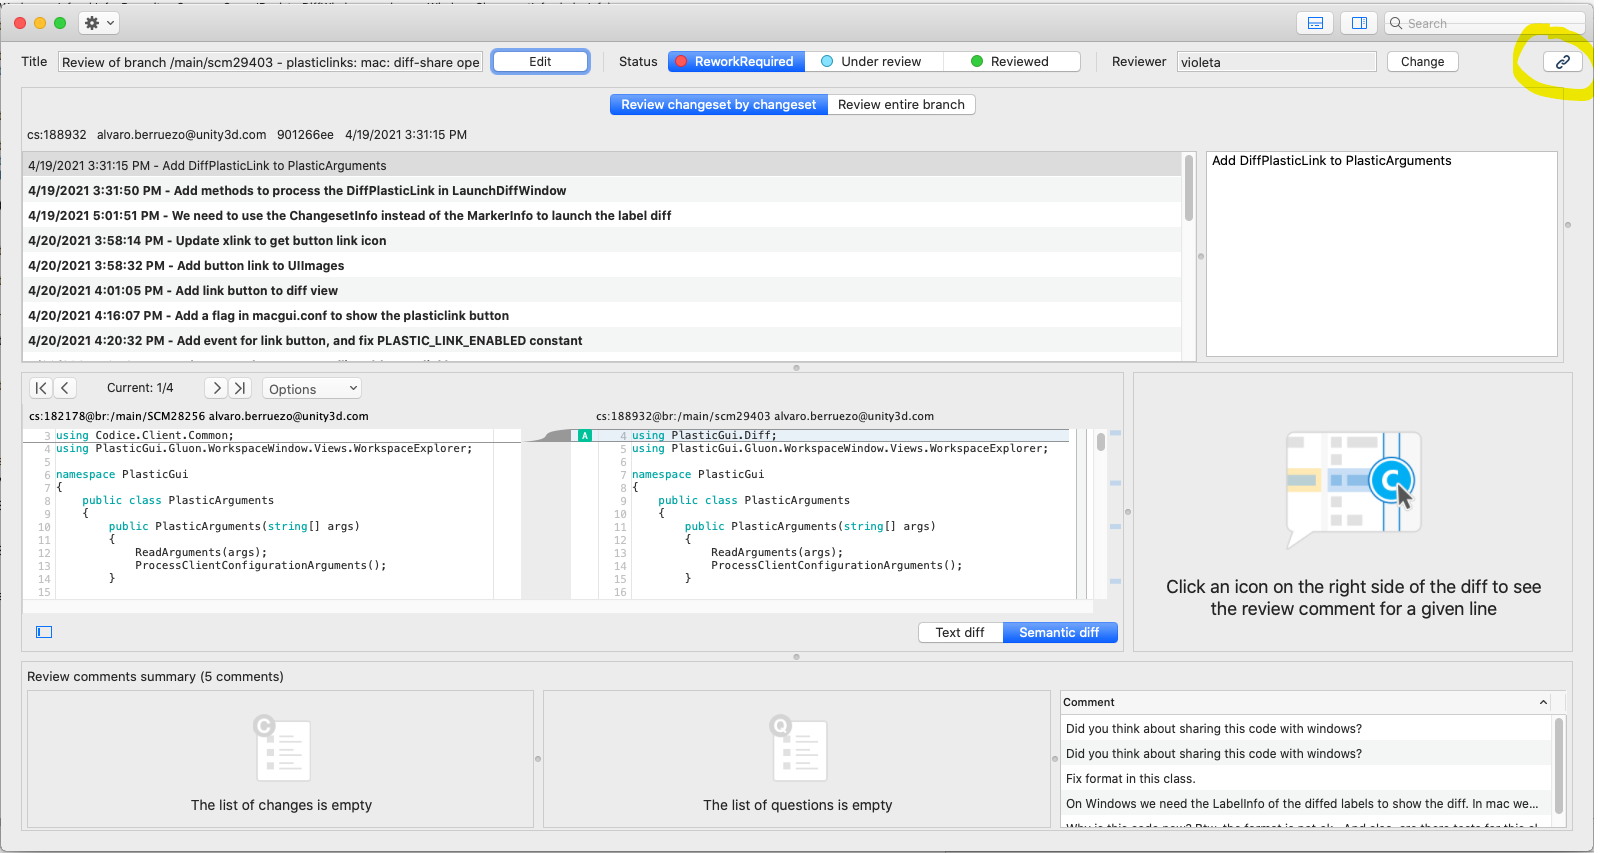Toggle the diff sidebar panel icon

click(44, 632)
